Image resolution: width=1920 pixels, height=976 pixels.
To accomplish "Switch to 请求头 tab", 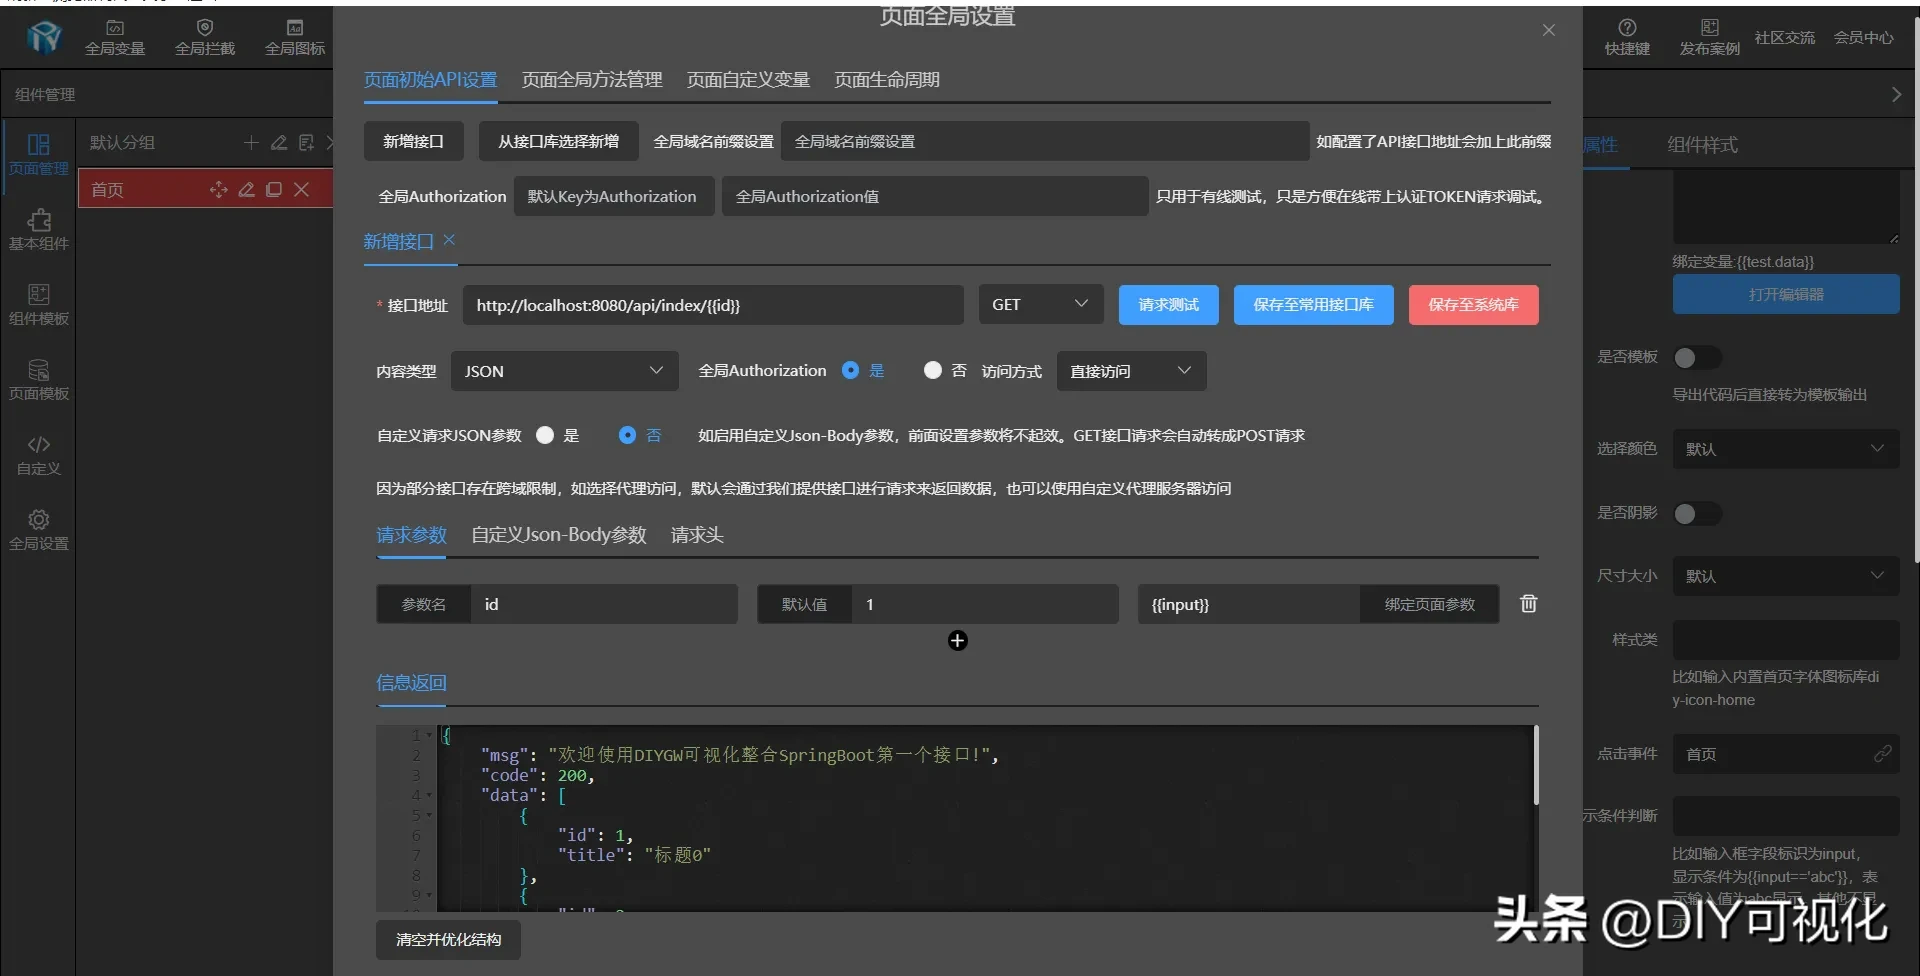I will 697,536.
